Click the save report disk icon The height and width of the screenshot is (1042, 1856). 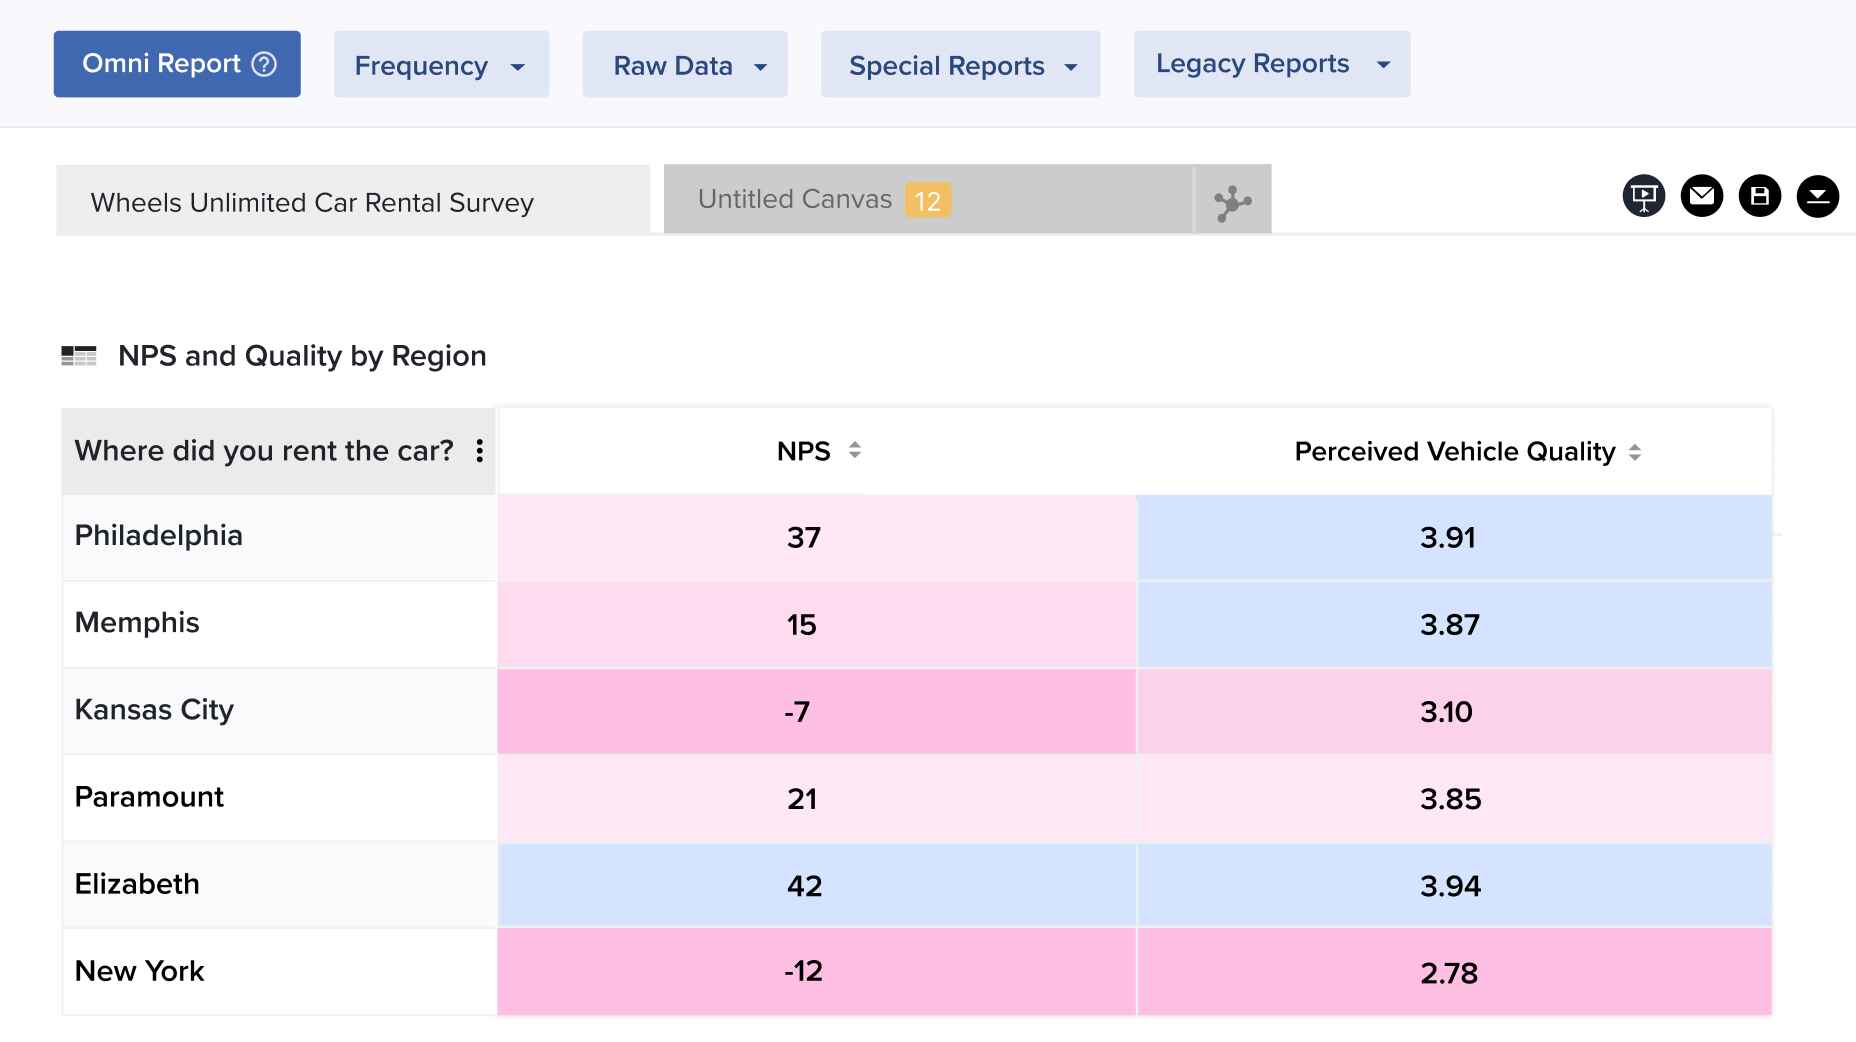pos(1759,196)
